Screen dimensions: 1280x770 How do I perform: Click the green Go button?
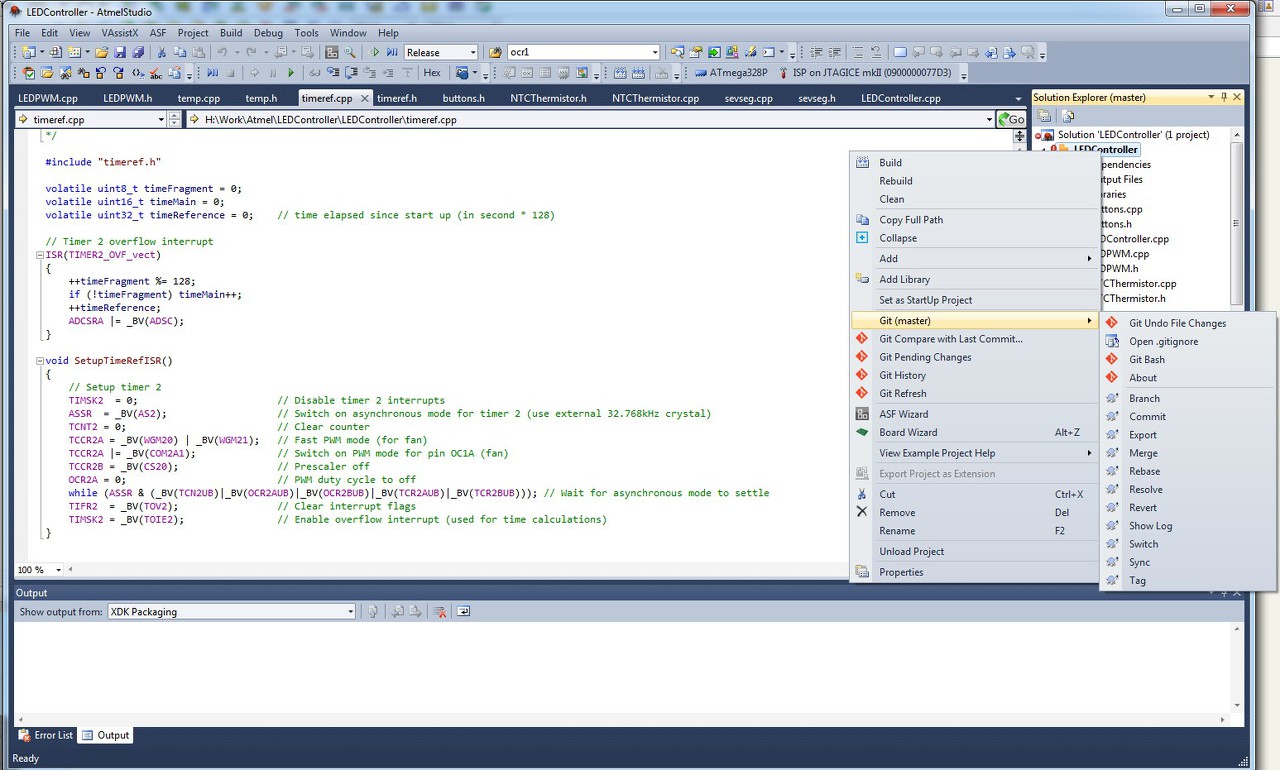point(1012,119)
